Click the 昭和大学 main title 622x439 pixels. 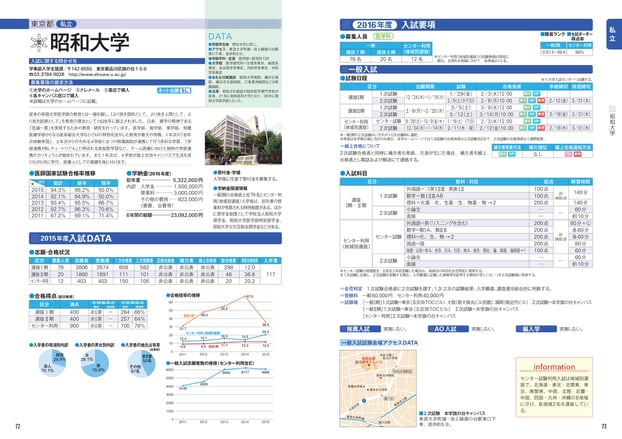pos(90,42)
